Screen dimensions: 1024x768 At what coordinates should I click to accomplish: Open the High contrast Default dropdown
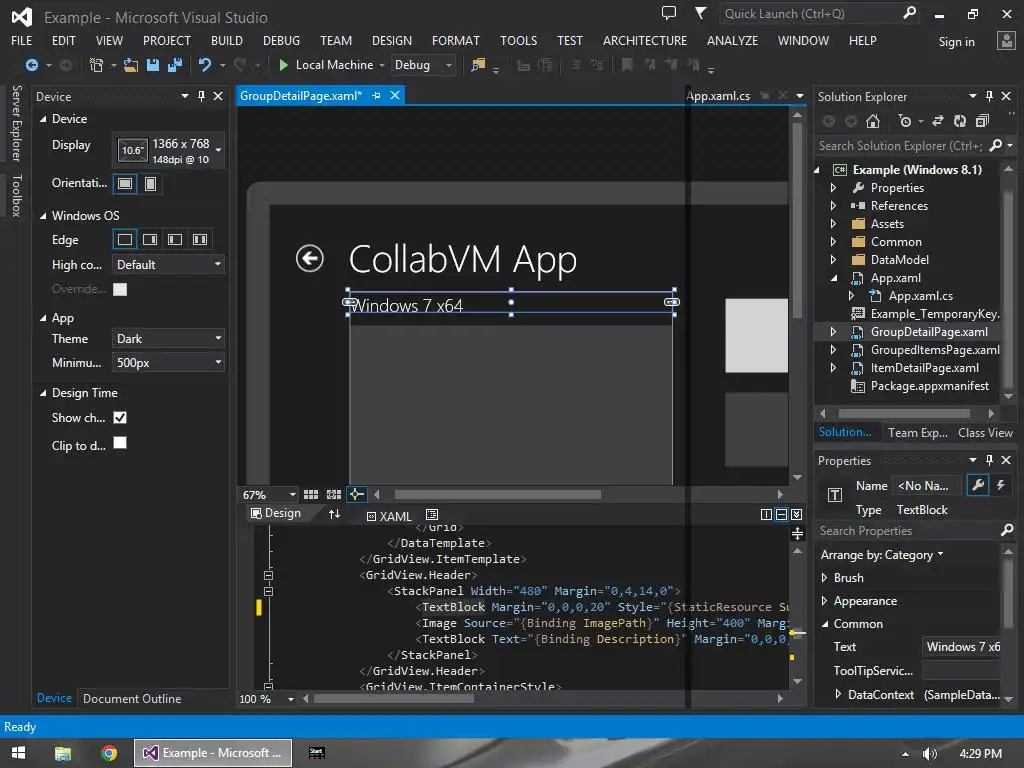[168, 264]
